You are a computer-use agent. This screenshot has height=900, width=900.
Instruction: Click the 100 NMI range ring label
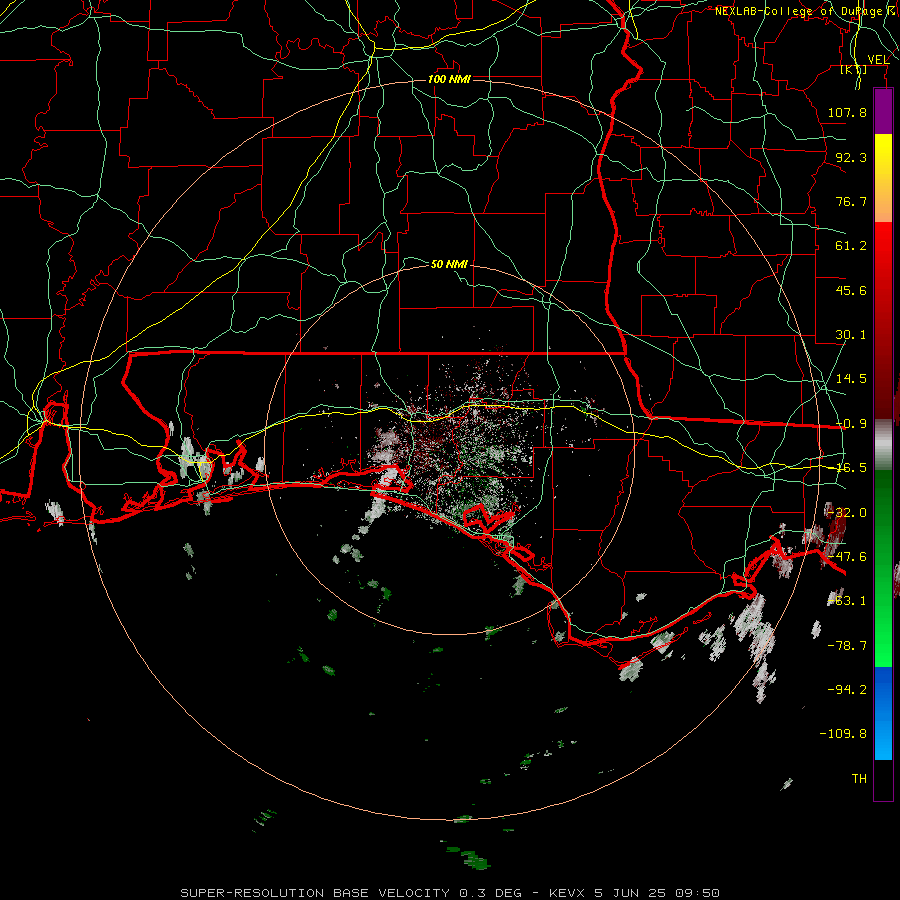(449, 79)
